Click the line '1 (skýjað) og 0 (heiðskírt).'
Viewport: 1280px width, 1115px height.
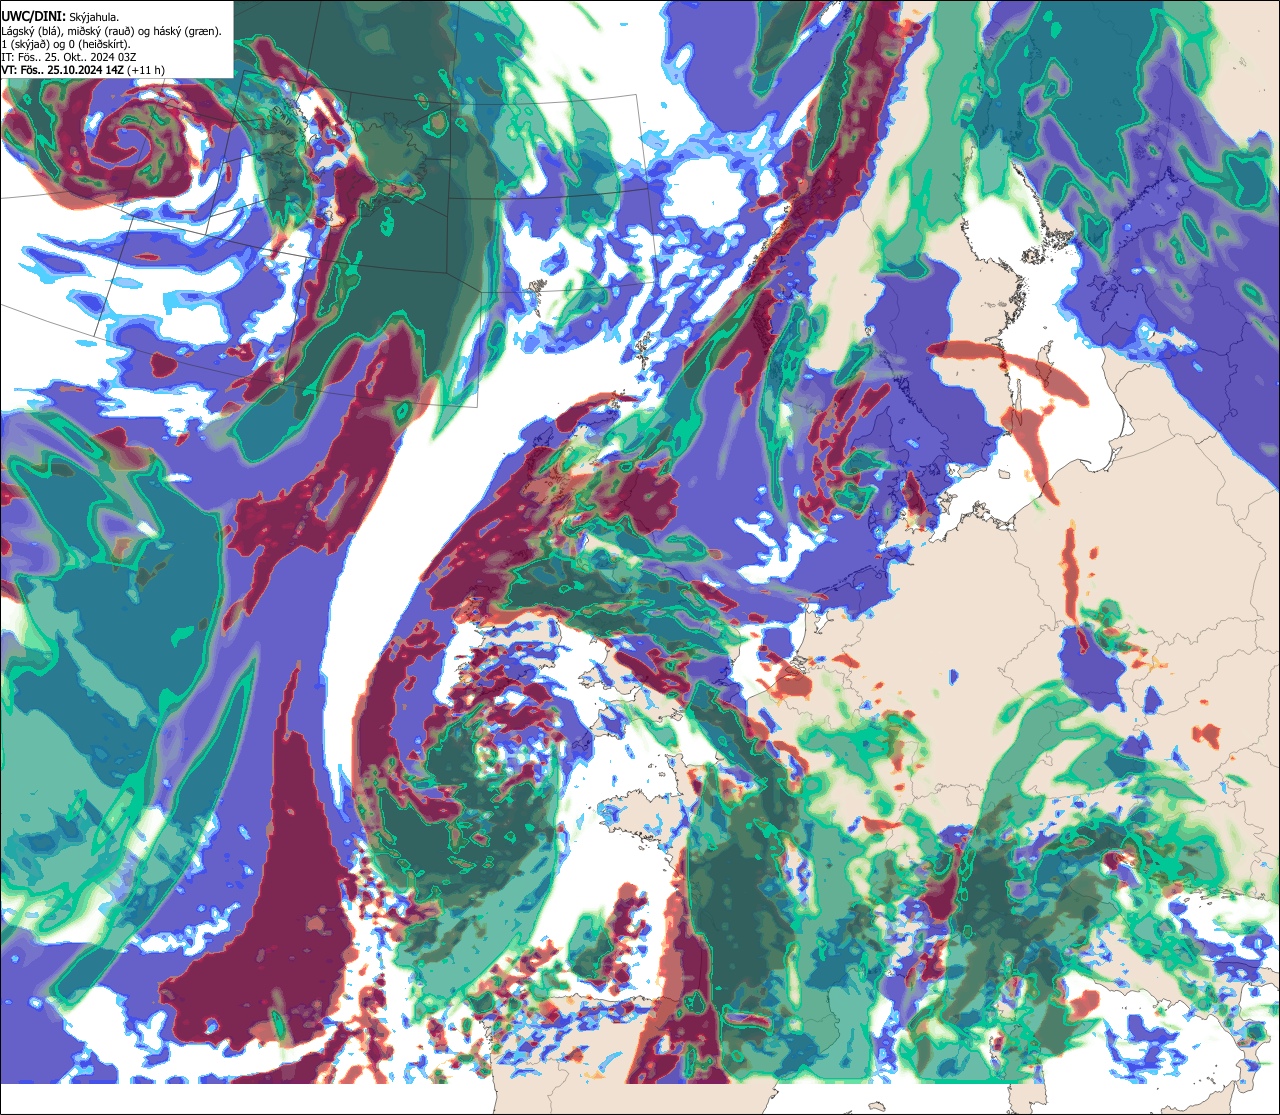click(65, 44)
